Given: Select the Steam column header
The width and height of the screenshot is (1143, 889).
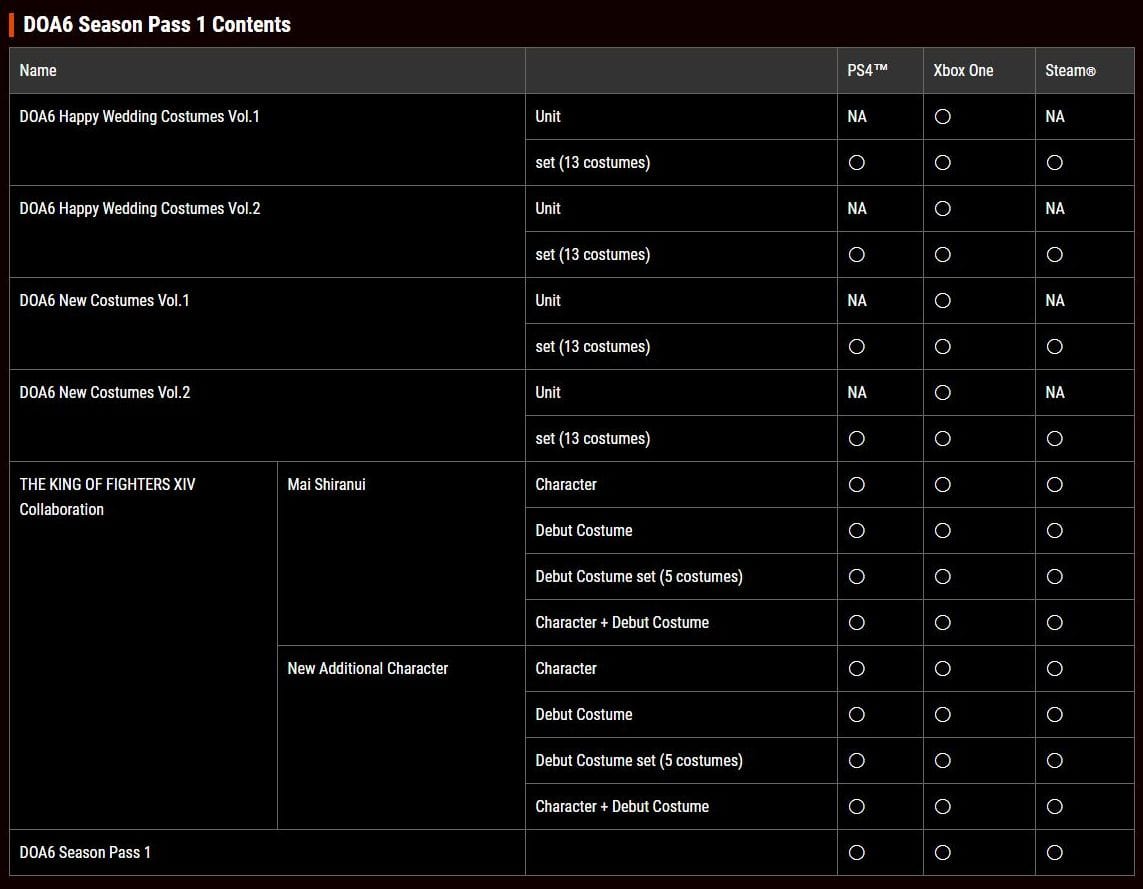Looking at the screenshot, I should (x=1070, y=71).
